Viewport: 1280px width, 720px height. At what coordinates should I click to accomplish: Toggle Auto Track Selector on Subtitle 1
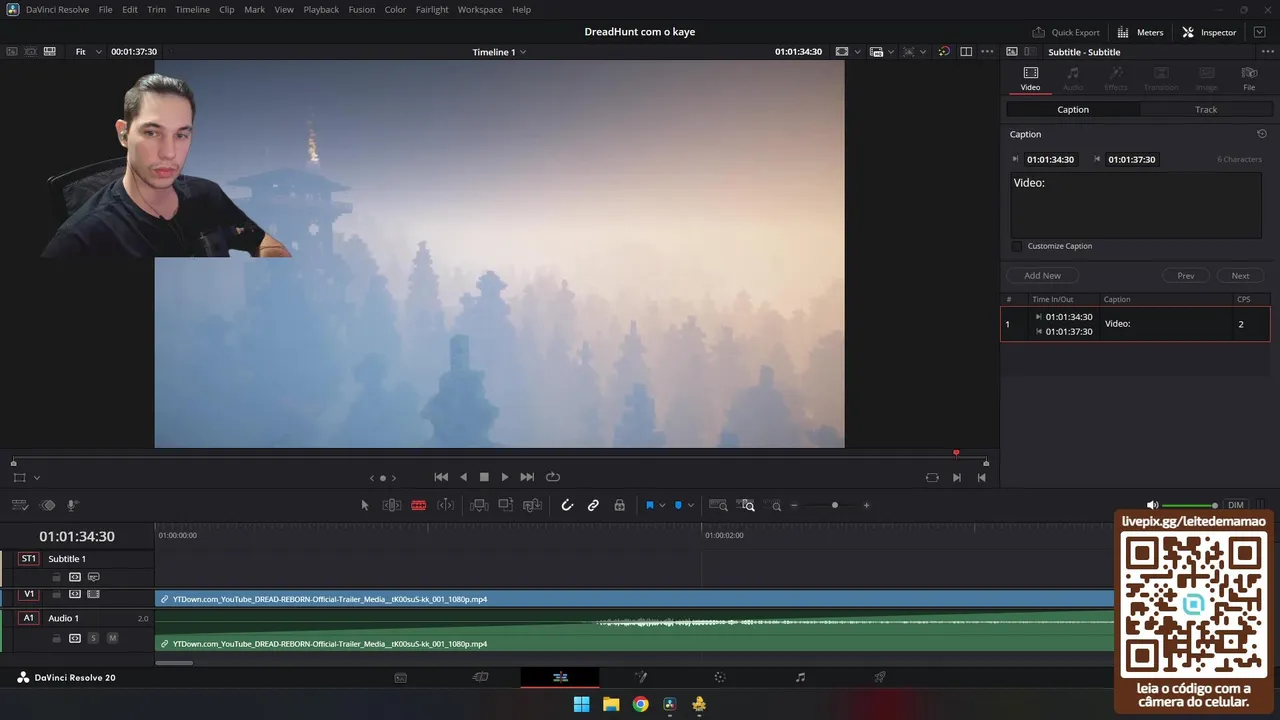click(75, 577)
